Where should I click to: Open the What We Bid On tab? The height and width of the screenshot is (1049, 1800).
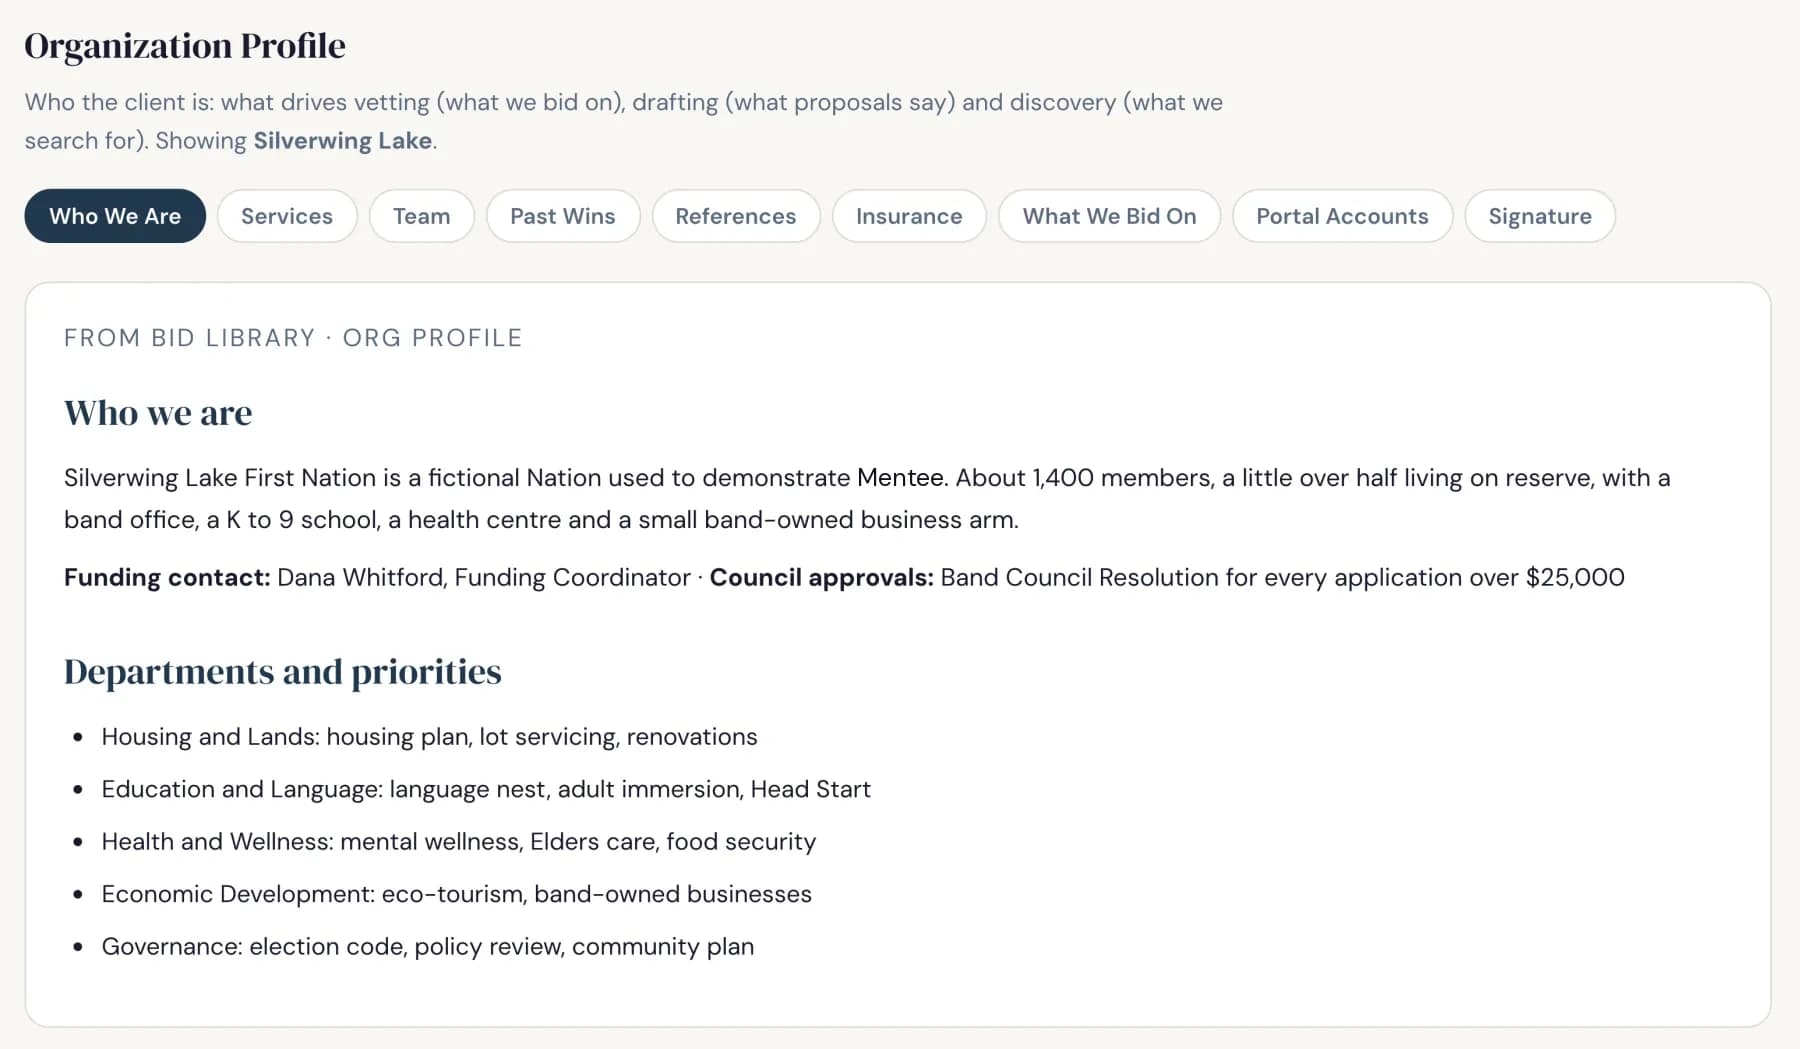tap(1109, 216)
